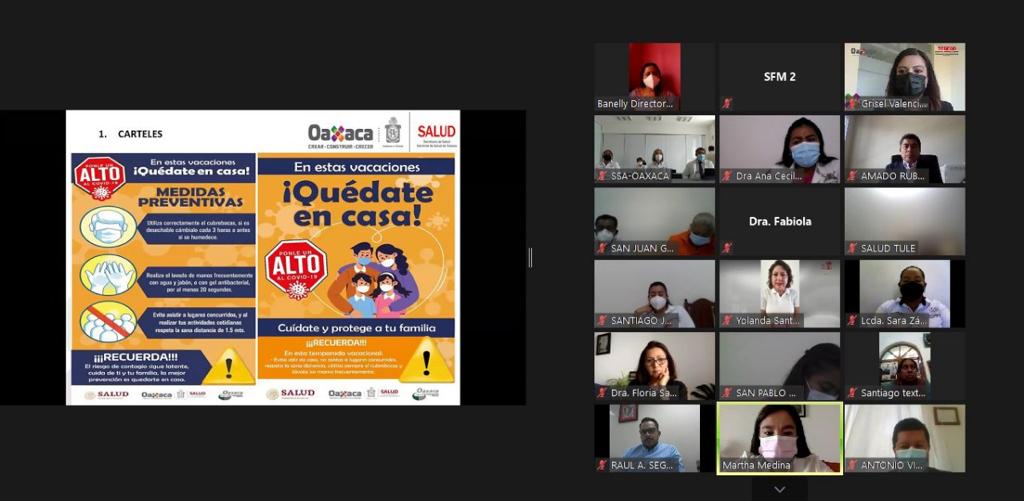This screenshot has height=501, width=1024.
Task: Show next page of participants with down chevron
Action: point(779,489)
